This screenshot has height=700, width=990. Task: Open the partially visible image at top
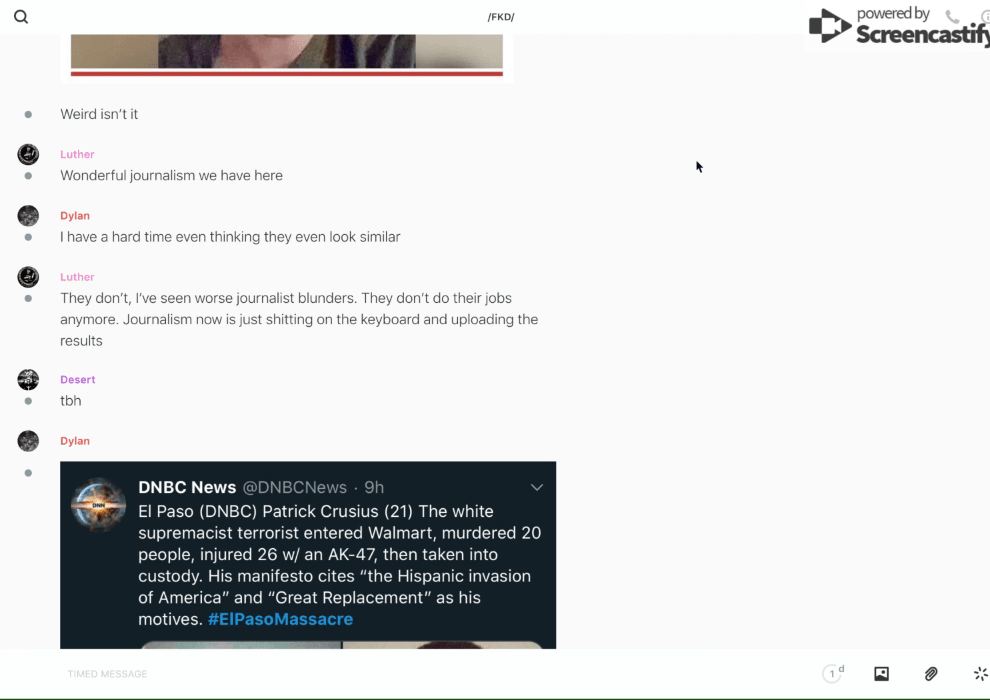click(287, 56)
